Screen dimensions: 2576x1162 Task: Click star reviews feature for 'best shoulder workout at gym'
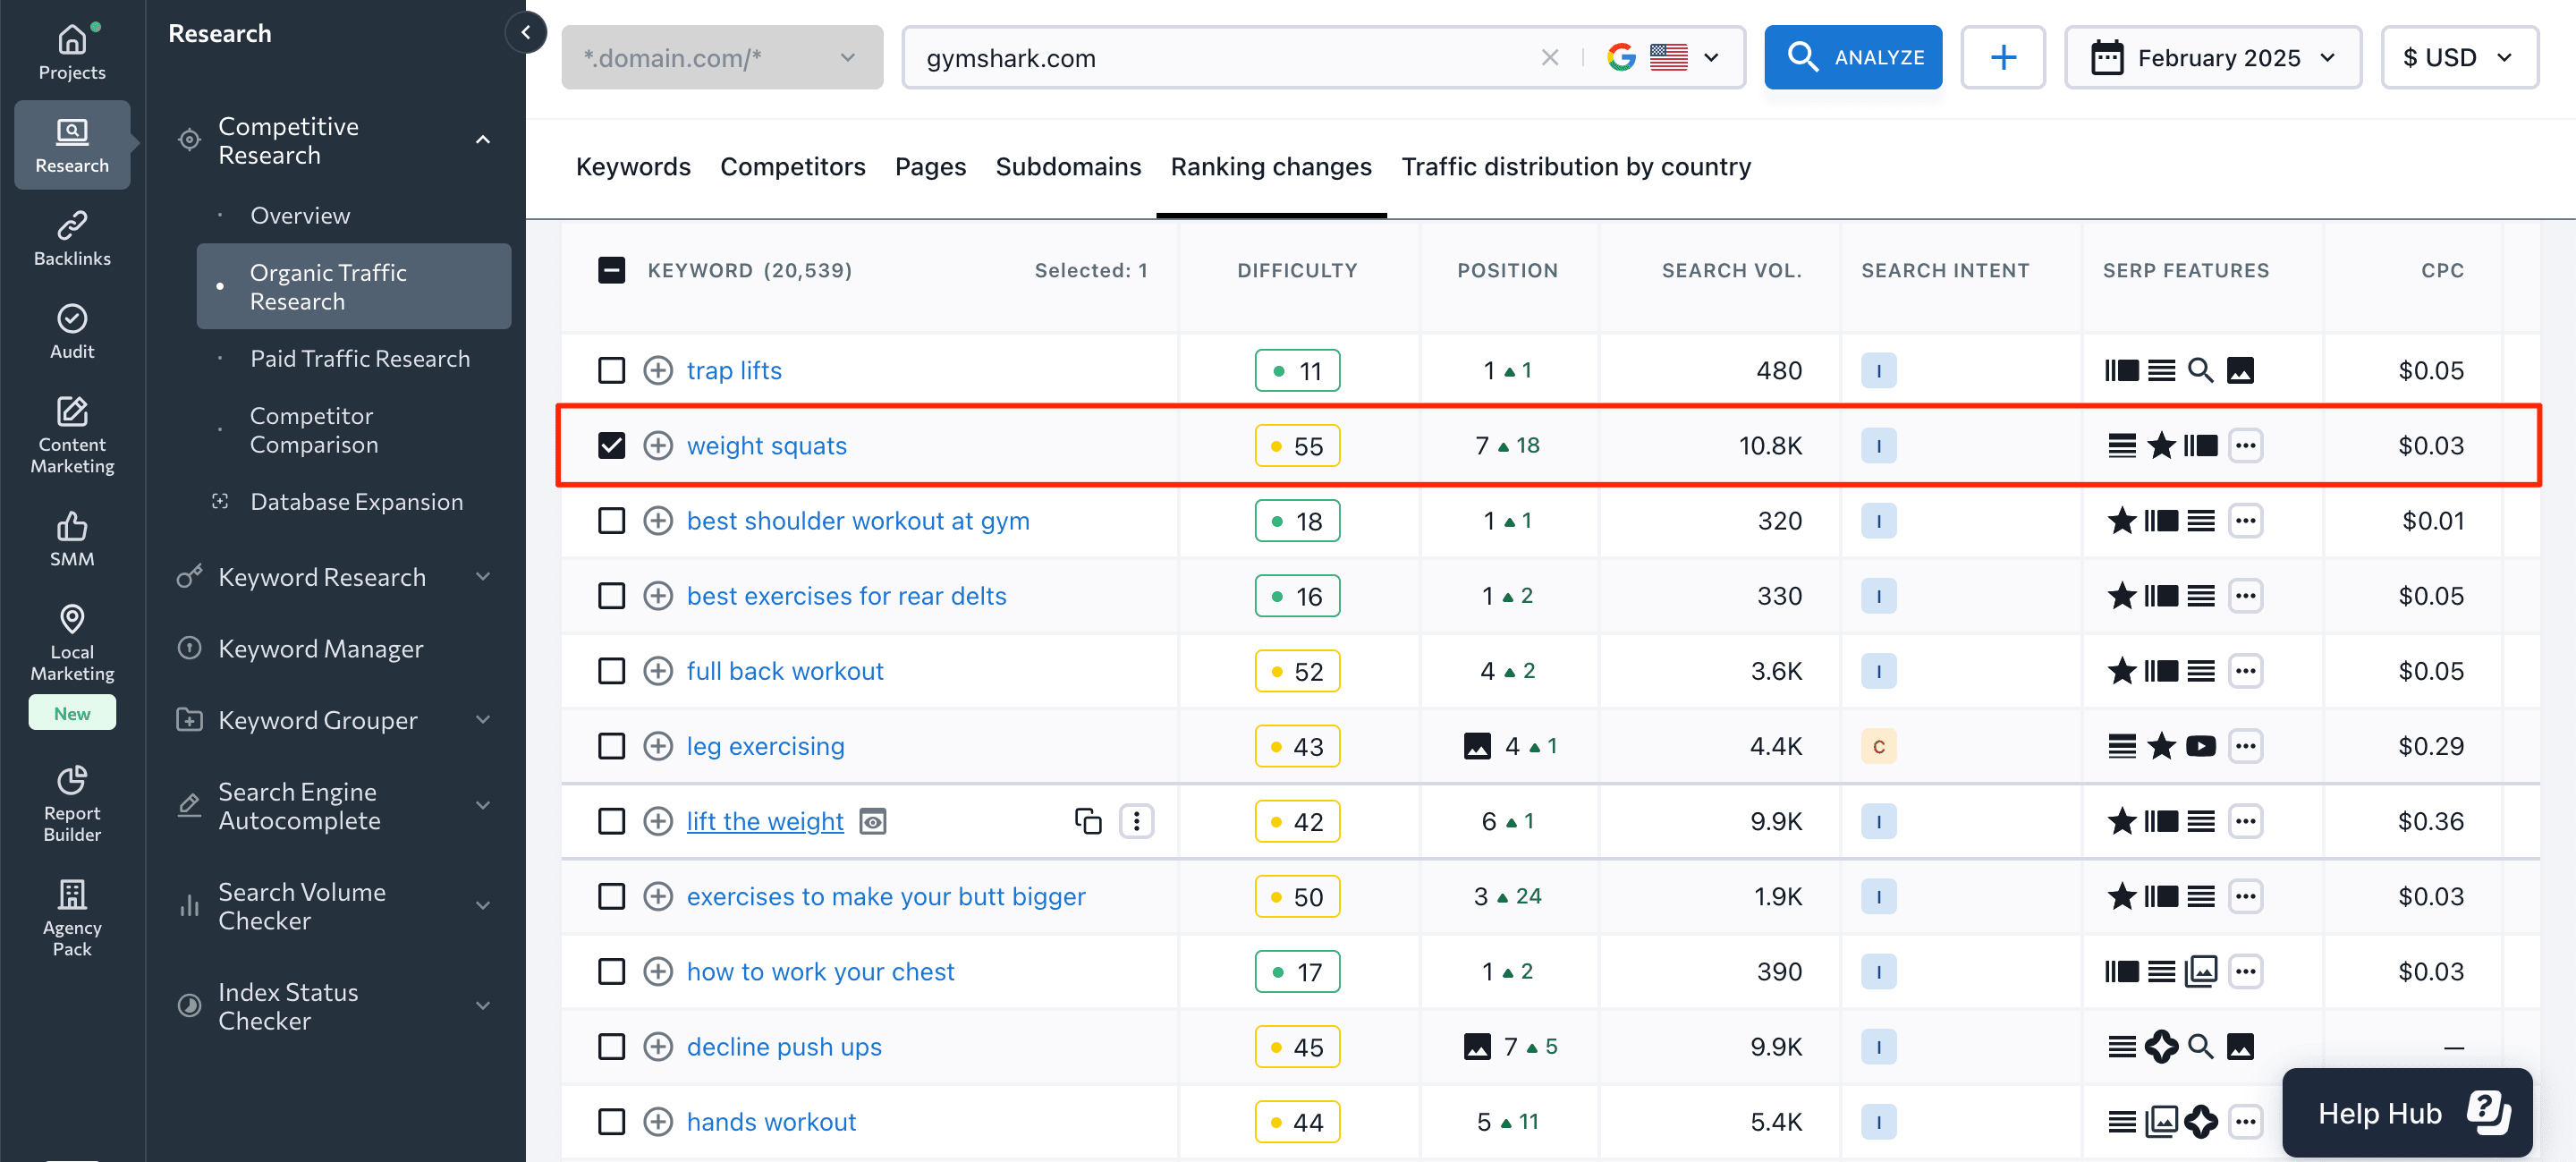point(2121,521)
